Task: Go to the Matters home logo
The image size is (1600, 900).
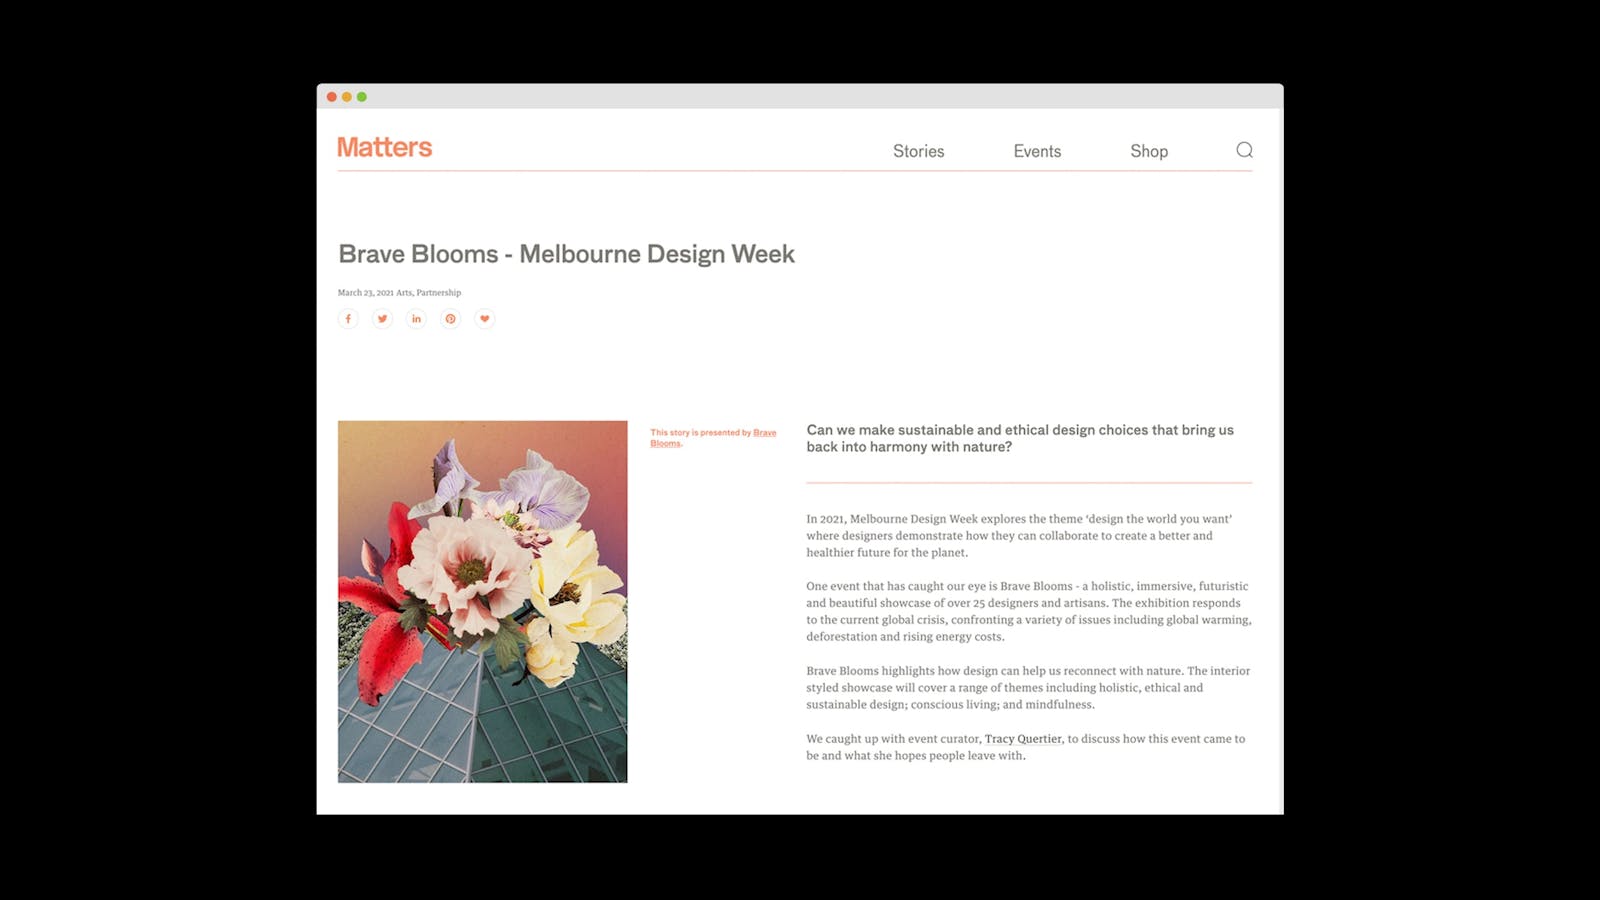Action: point(385,147)
